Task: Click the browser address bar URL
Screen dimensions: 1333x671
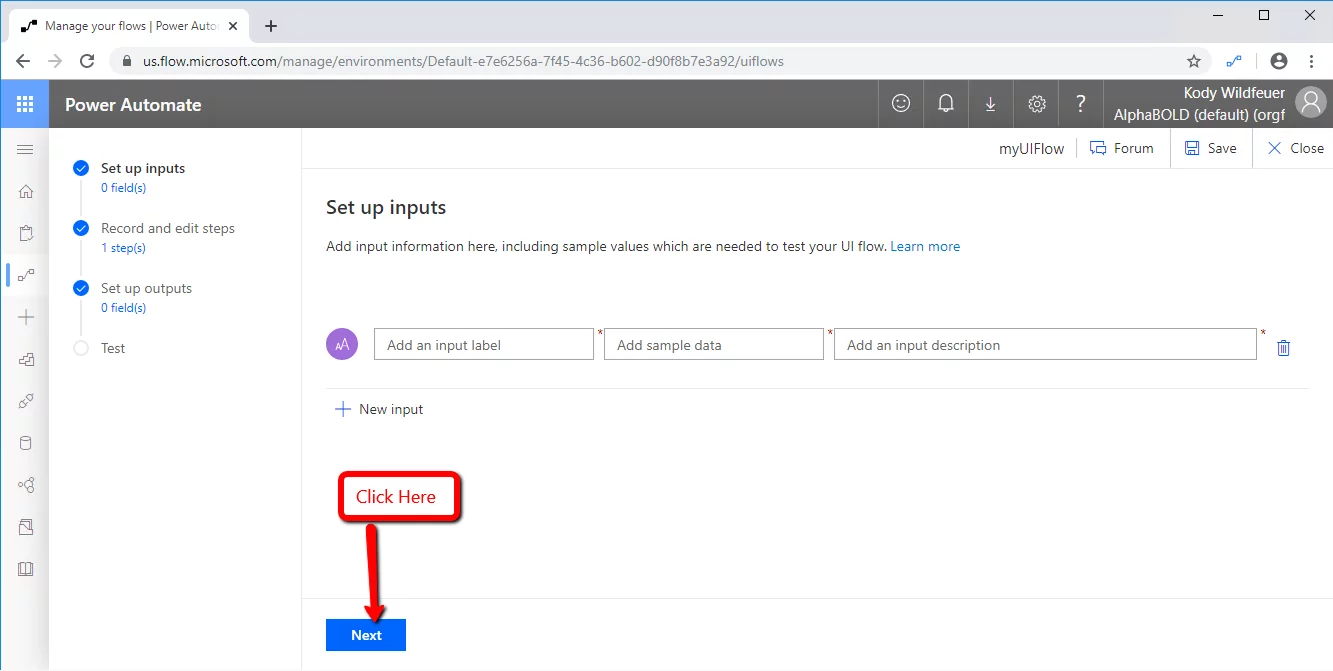Action: [463, 61]
